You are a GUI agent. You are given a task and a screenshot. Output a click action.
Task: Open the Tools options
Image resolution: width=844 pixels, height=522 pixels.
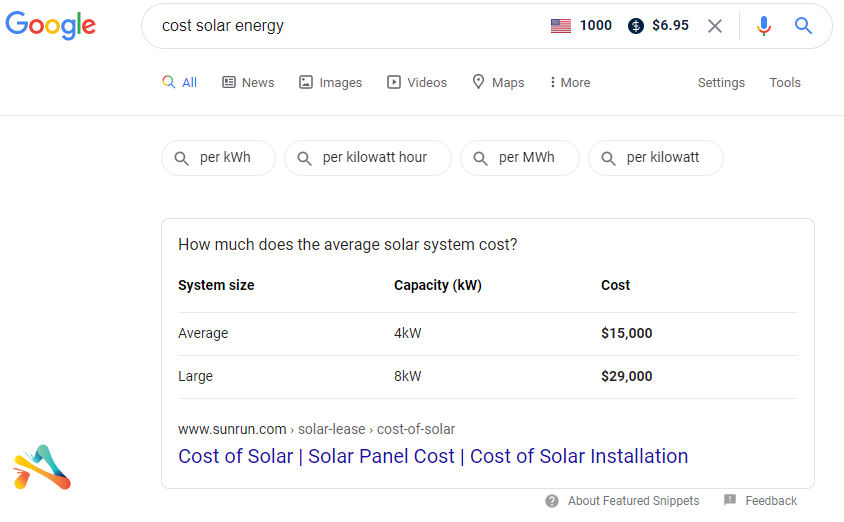(785, 83)
